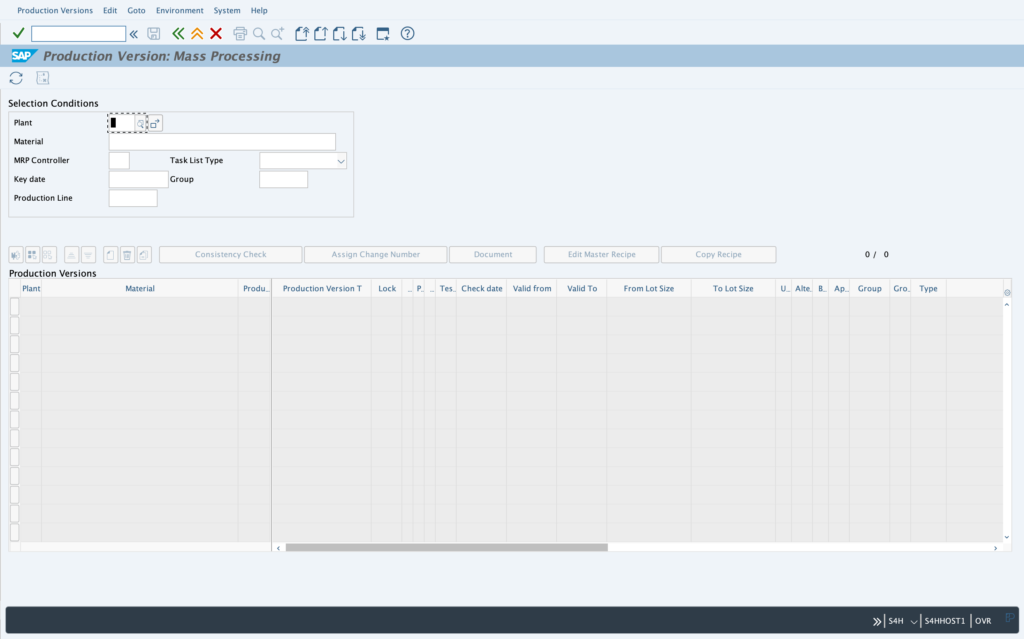Go to Next Page icon

(340, 34)
